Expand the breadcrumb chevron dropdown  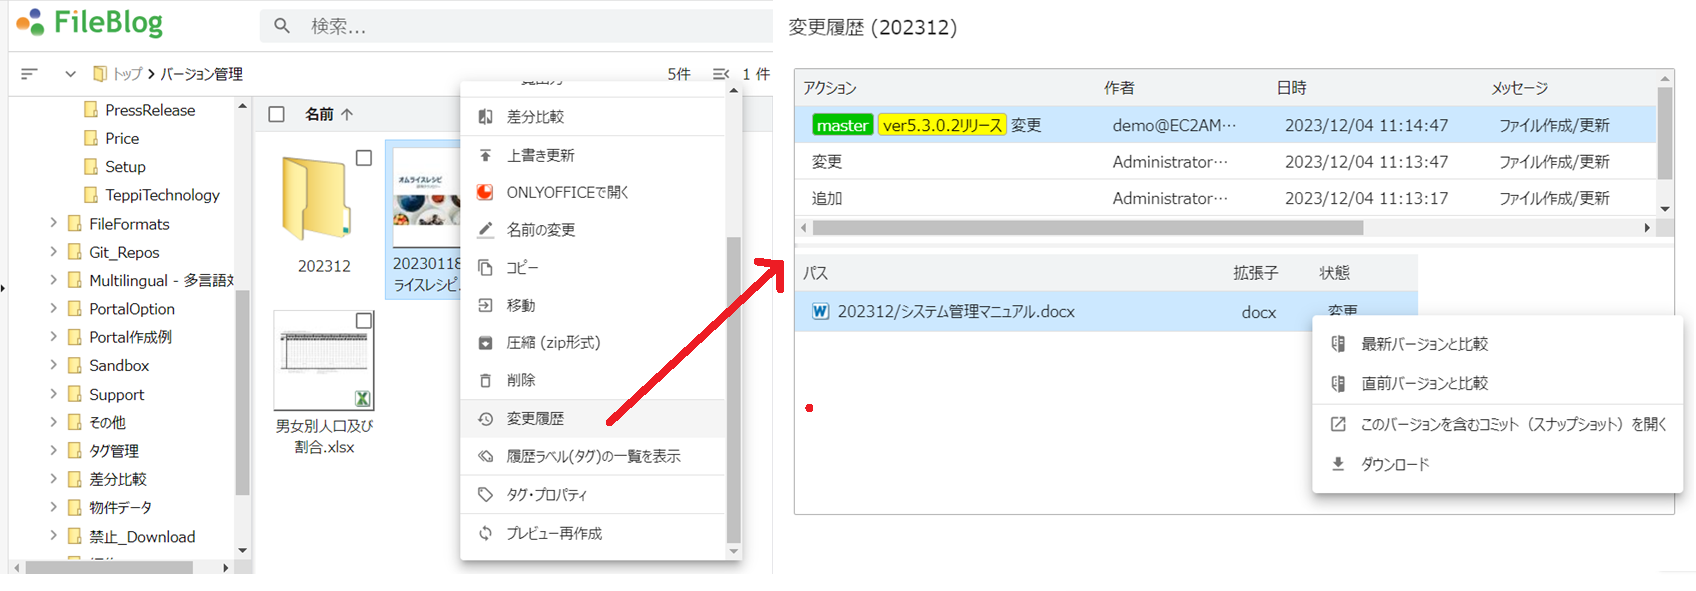point(70,74)
